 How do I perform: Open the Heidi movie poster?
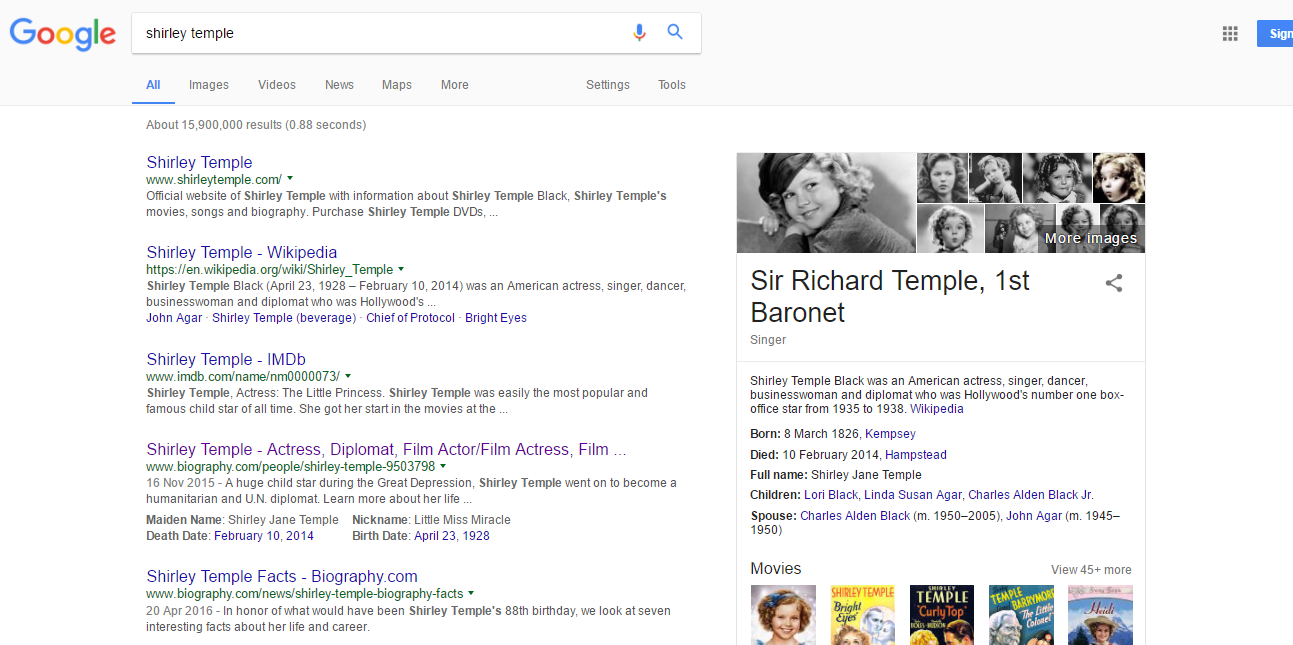coord(1100,615)
